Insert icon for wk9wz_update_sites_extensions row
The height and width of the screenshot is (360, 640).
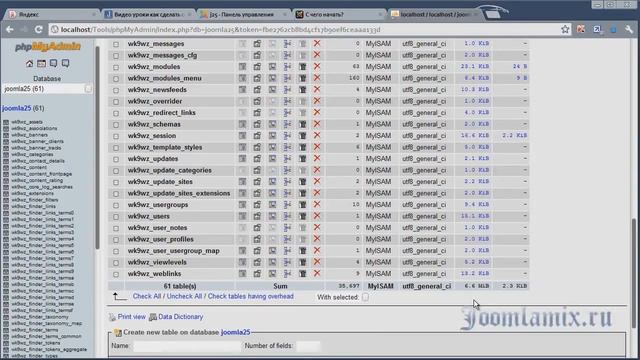click(x=287, y=193)
